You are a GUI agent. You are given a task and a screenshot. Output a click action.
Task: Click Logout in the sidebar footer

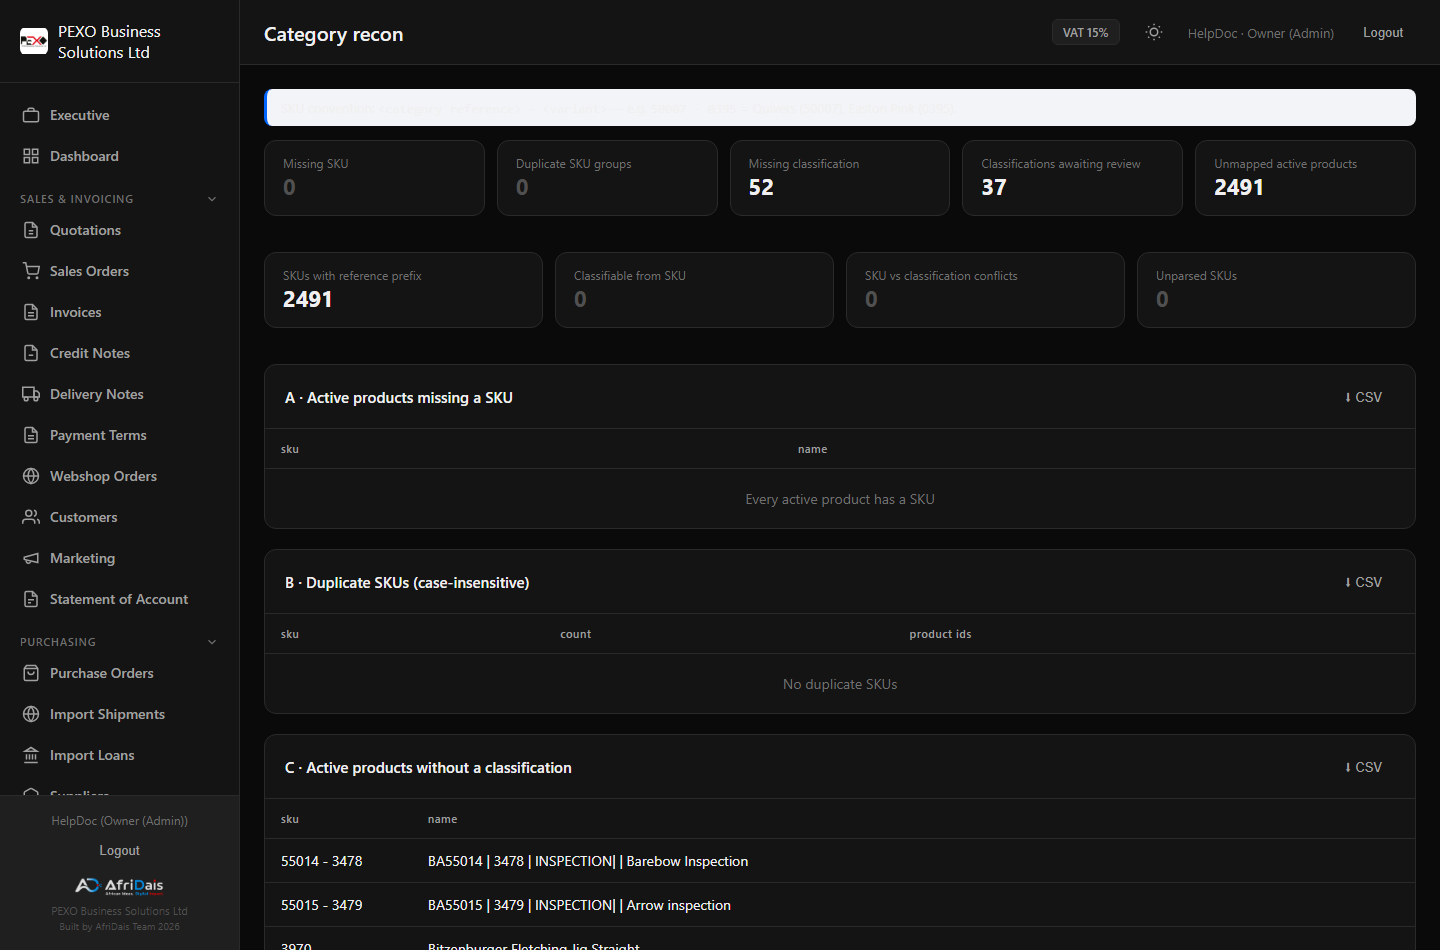pos(120,850)
